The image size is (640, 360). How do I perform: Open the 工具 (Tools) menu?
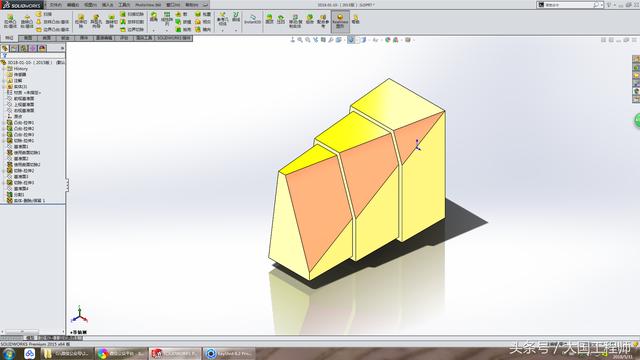(124, 5)
